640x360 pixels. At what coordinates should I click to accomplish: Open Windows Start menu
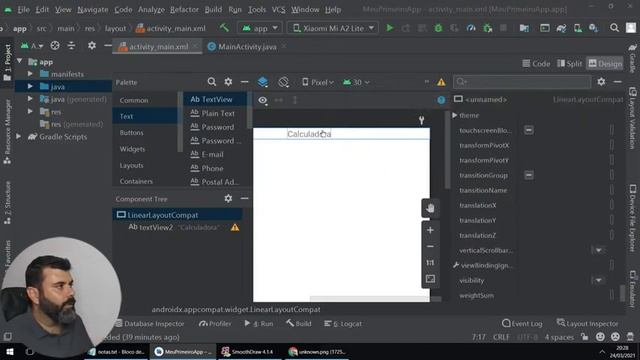pyautogui.click(x=10, y=351)
